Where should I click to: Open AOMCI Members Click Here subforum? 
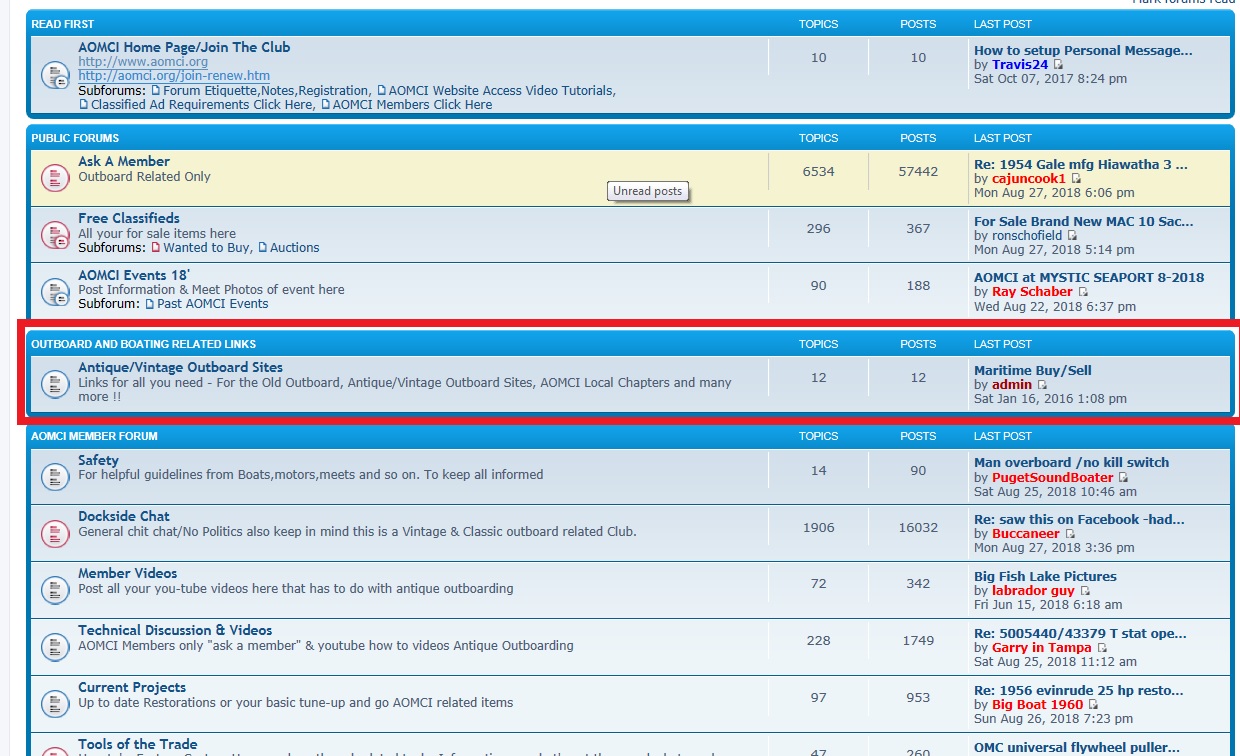pyautogui.click(x=412, y=104)
